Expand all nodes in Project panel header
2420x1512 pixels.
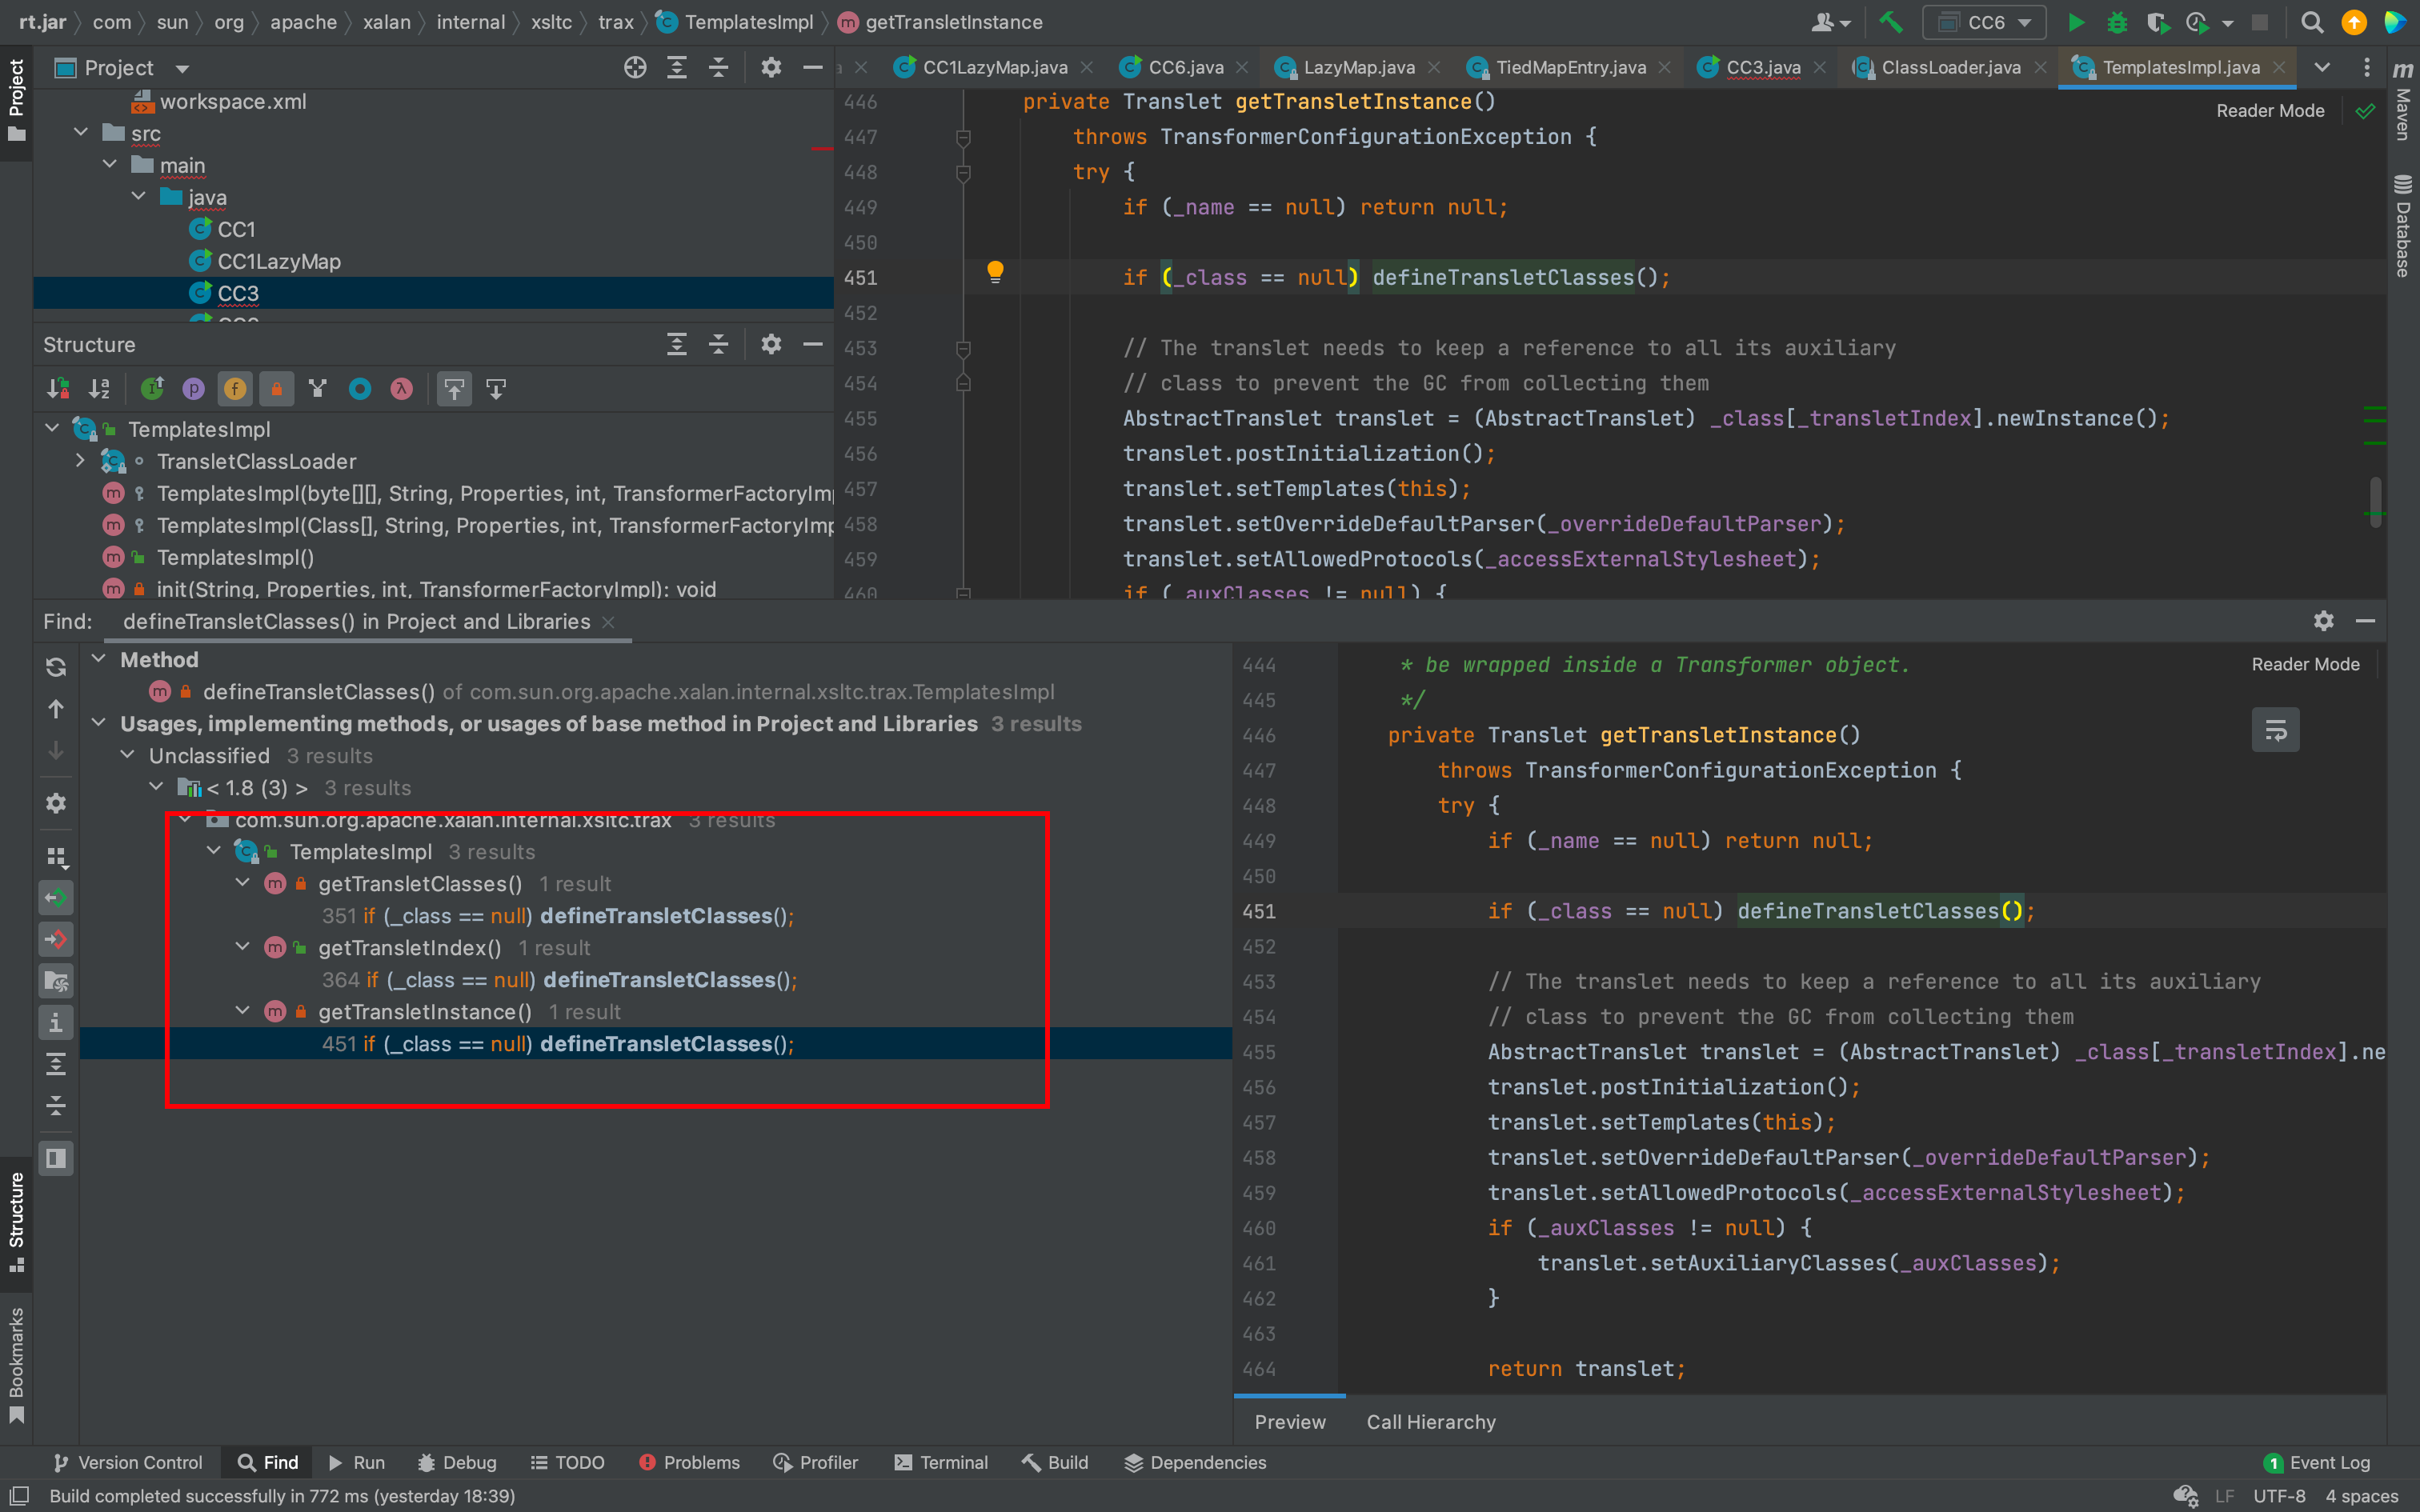click(677, 67)
